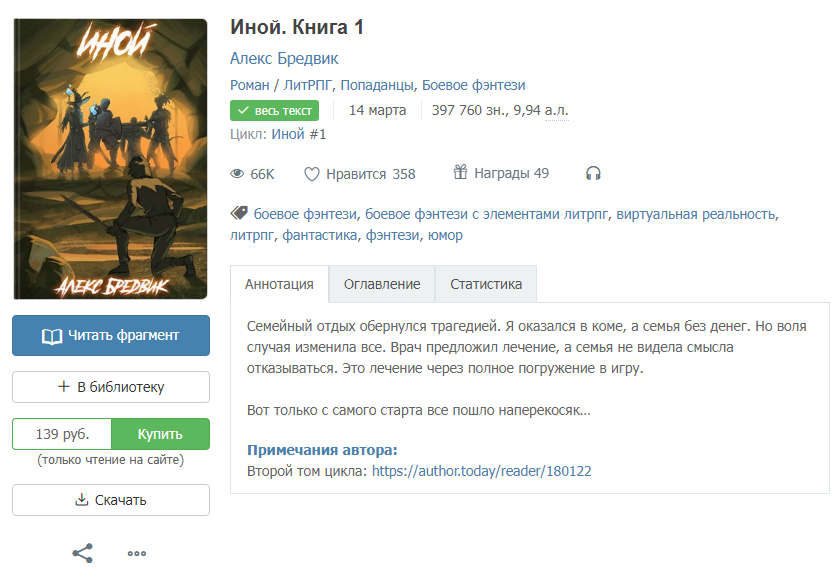The height and width of the screenshot is (588, 840).
Task: Open the cycle link Иной #1
Action: tap(298, 134)
